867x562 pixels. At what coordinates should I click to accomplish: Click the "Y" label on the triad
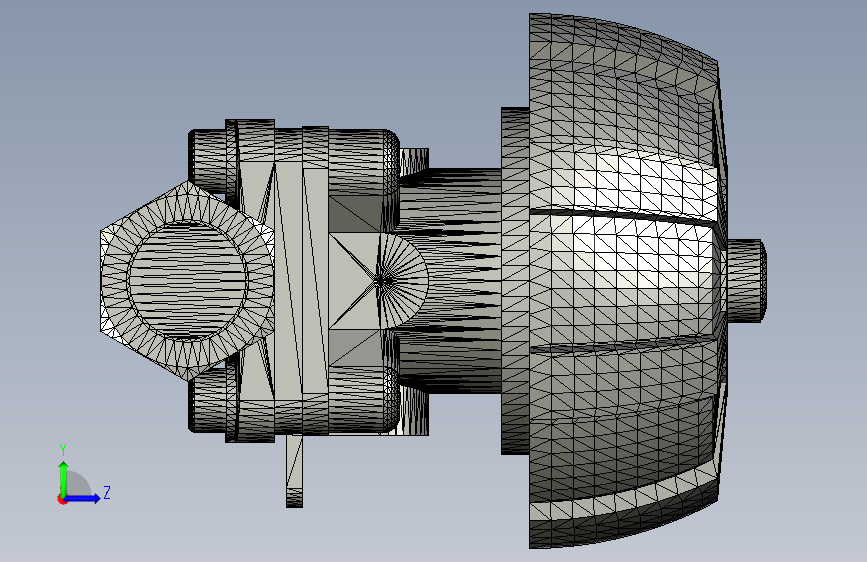click(63, 449)
